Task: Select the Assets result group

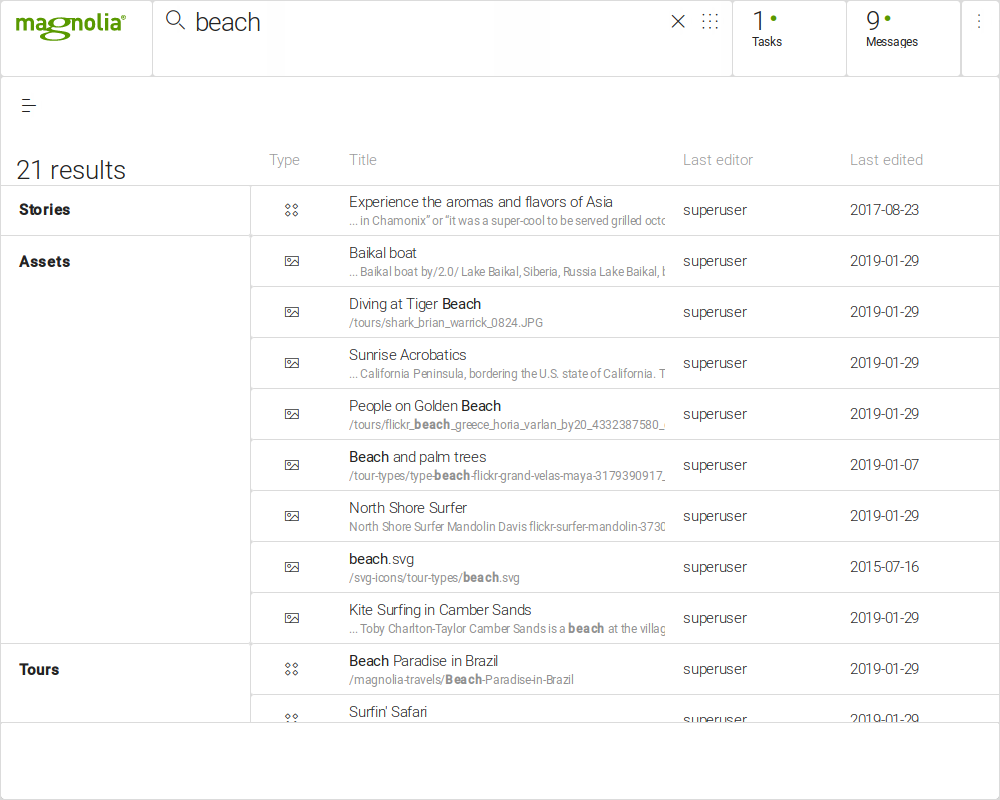Action: (x=45, y=262)
